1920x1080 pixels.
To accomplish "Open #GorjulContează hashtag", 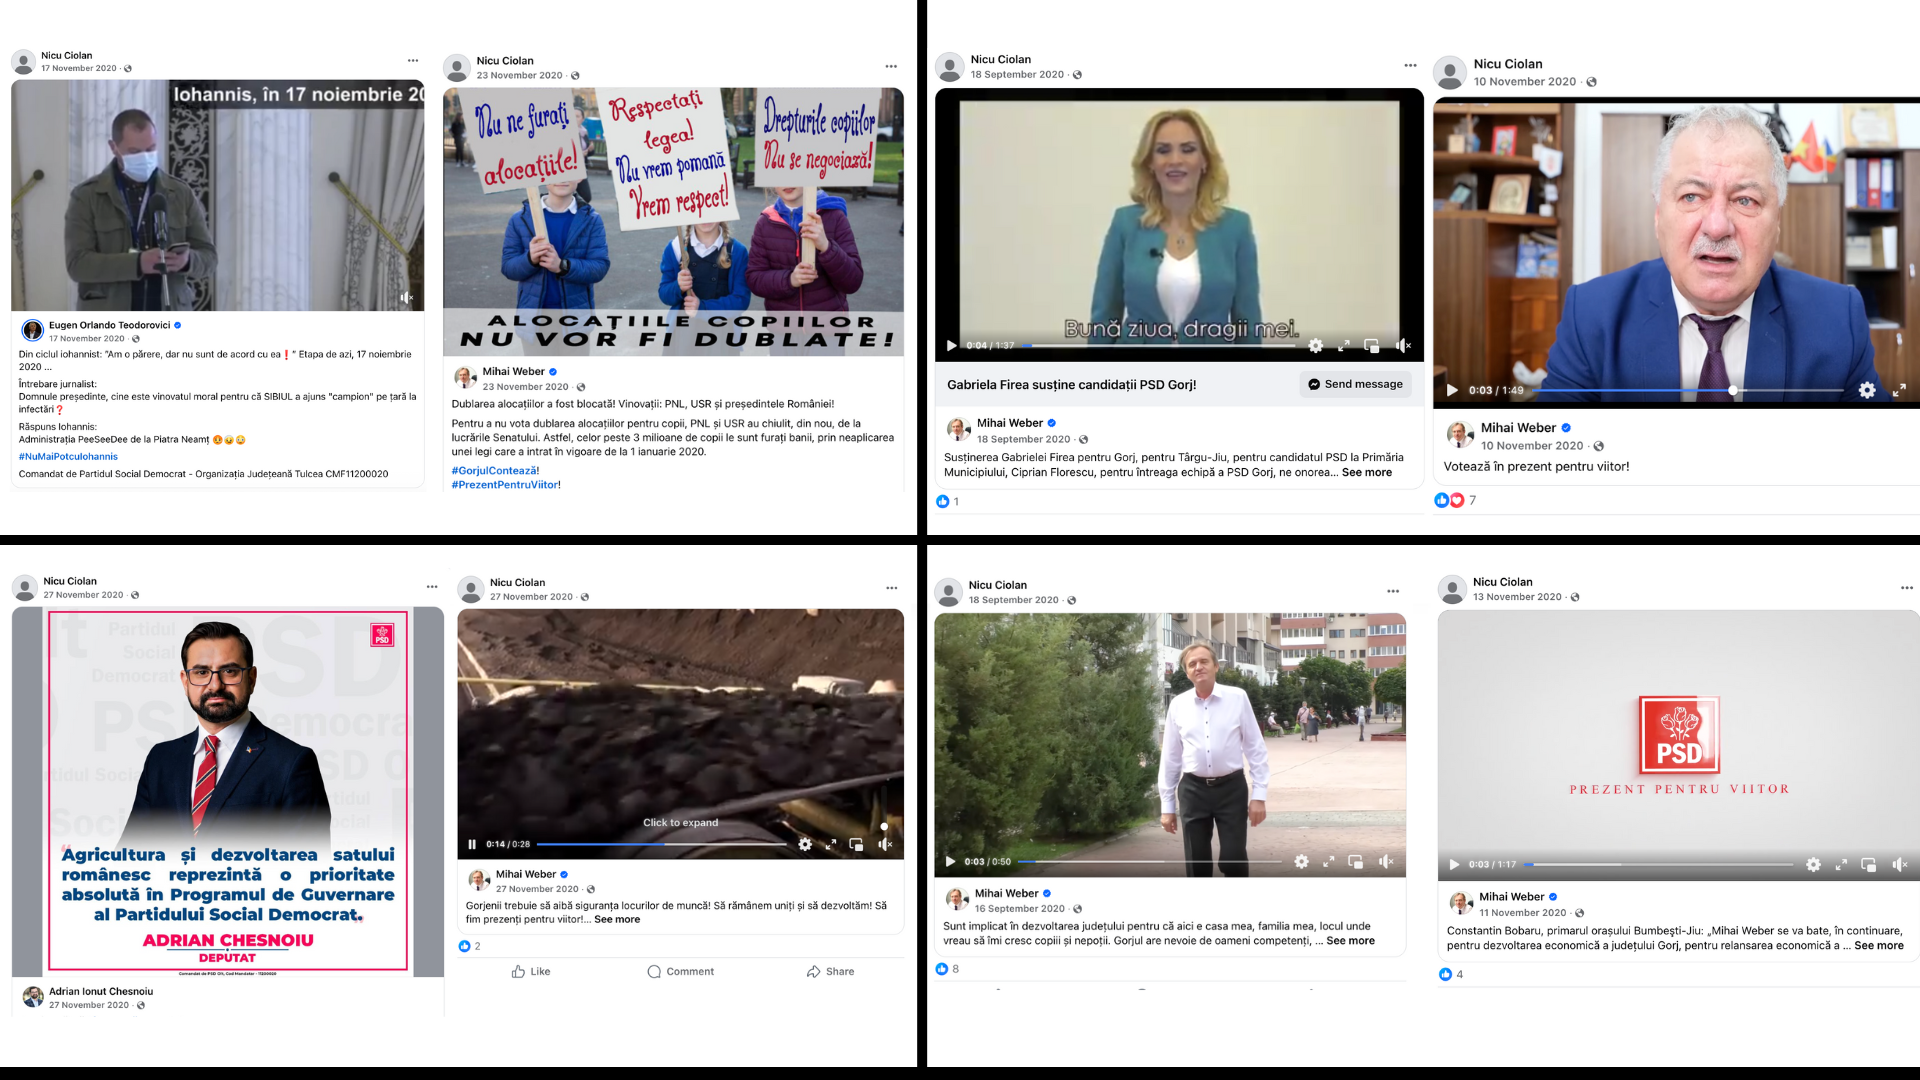I will click(x=495, y=470).
